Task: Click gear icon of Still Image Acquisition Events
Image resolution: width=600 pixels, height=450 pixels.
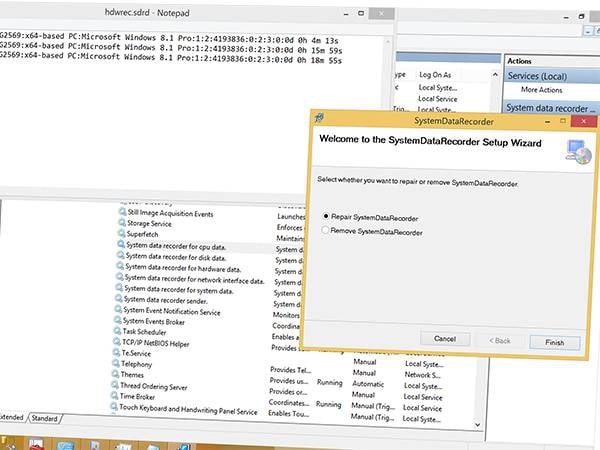Action: click(x=122, y=212)
